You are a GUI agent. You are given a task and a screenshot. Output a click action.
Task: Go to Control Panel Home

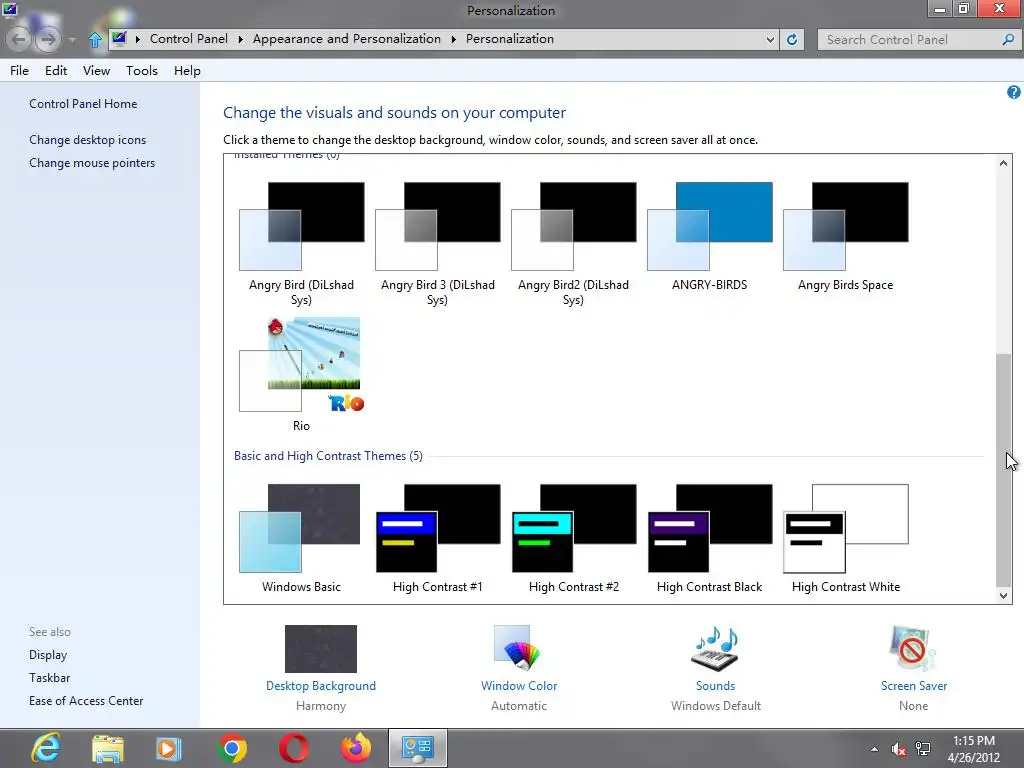tap(83, 104)
